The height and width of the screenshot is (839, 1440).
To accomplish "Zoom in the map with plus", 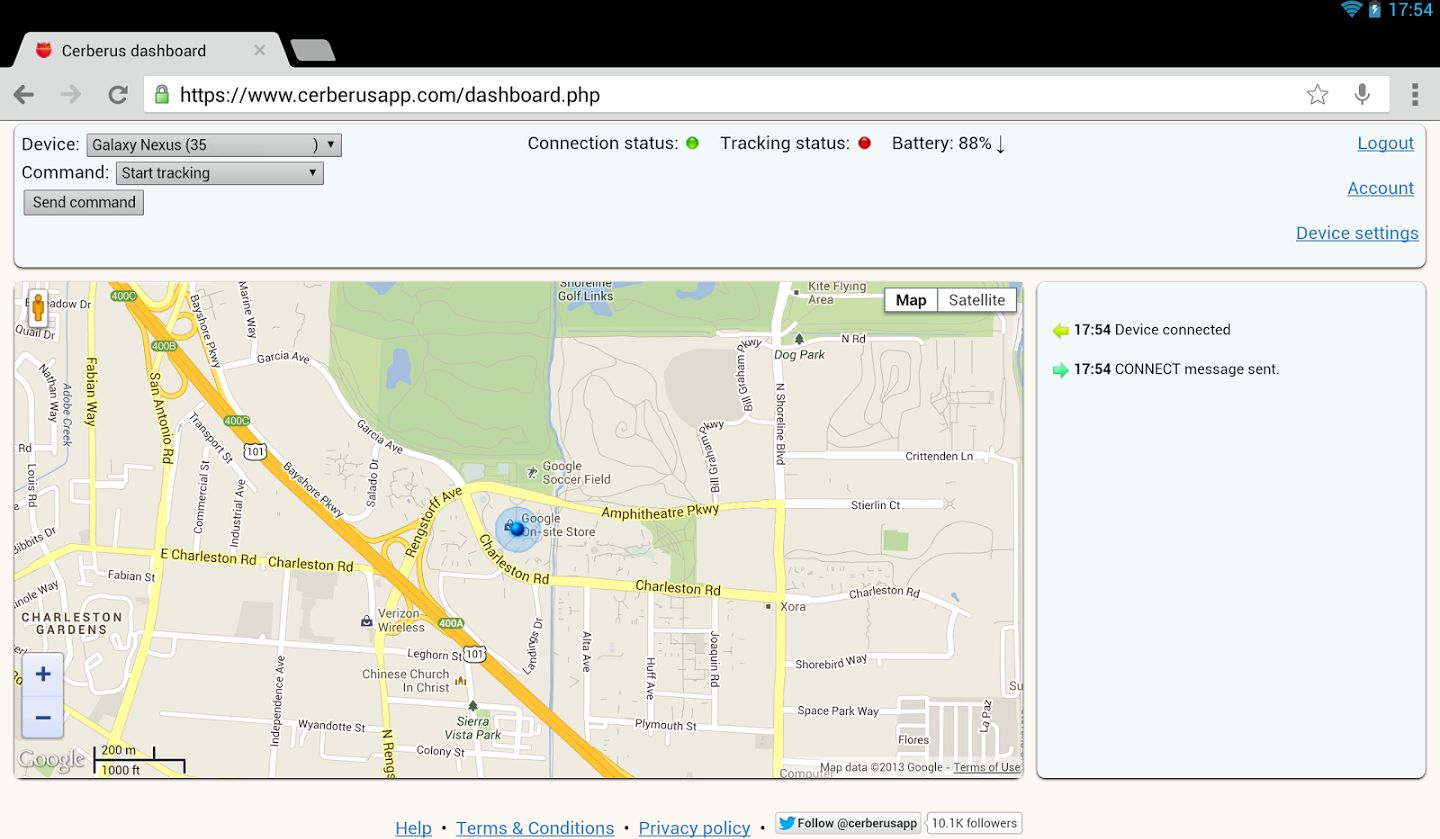I will point(43,675).
